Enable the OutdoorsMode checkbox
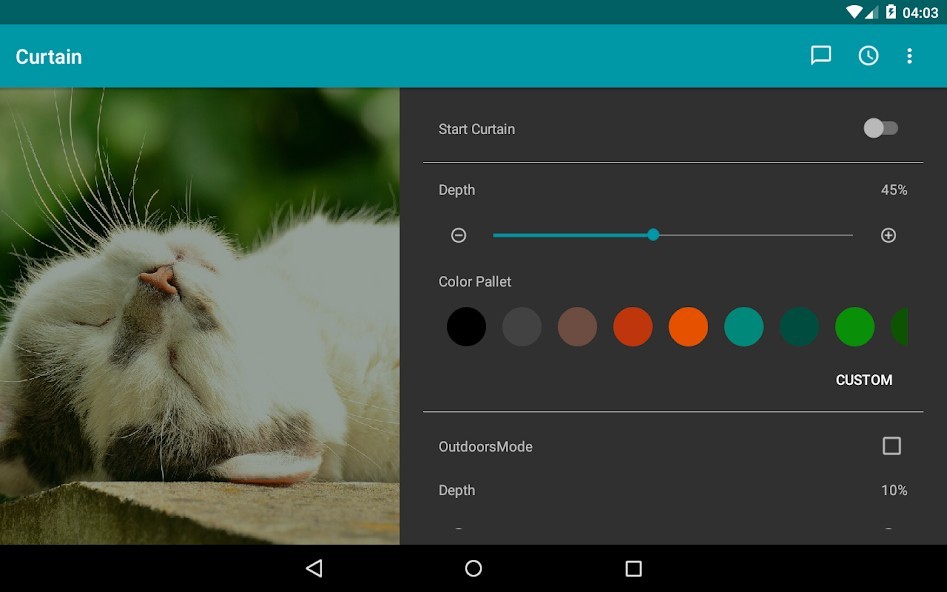947x592 pixels. coord(891,446)
